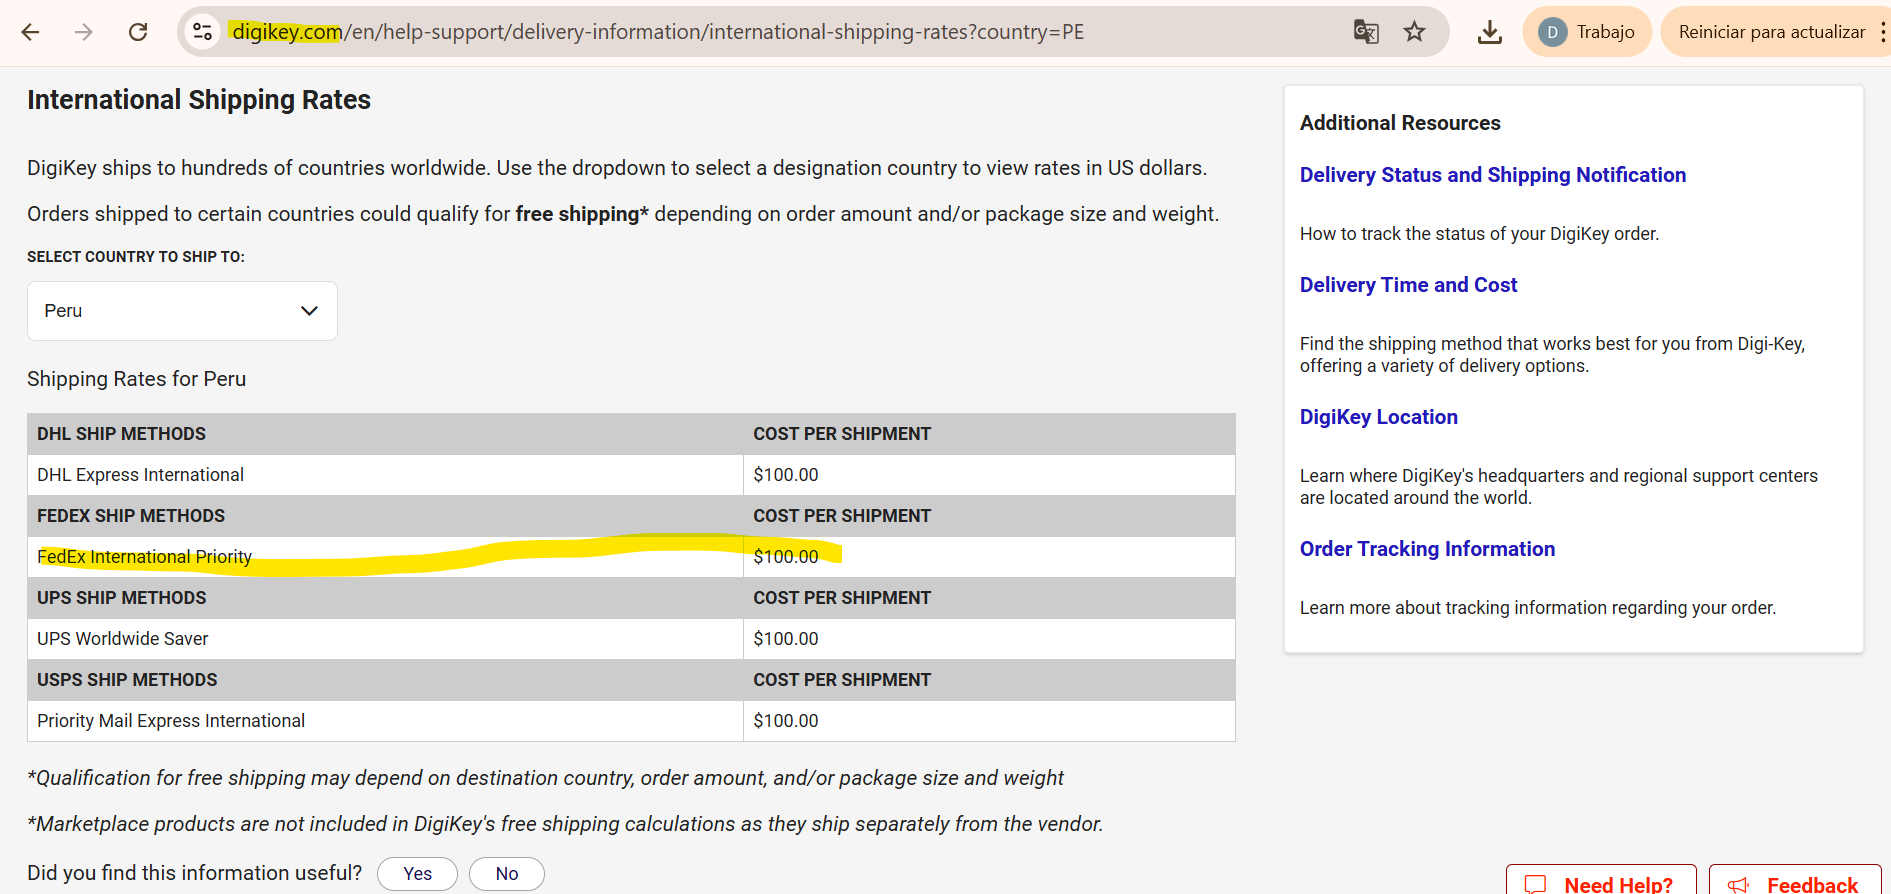1891x894 pixels.
Task: Bookmark this page with the star icon
Action: (x=1414, y=32)
